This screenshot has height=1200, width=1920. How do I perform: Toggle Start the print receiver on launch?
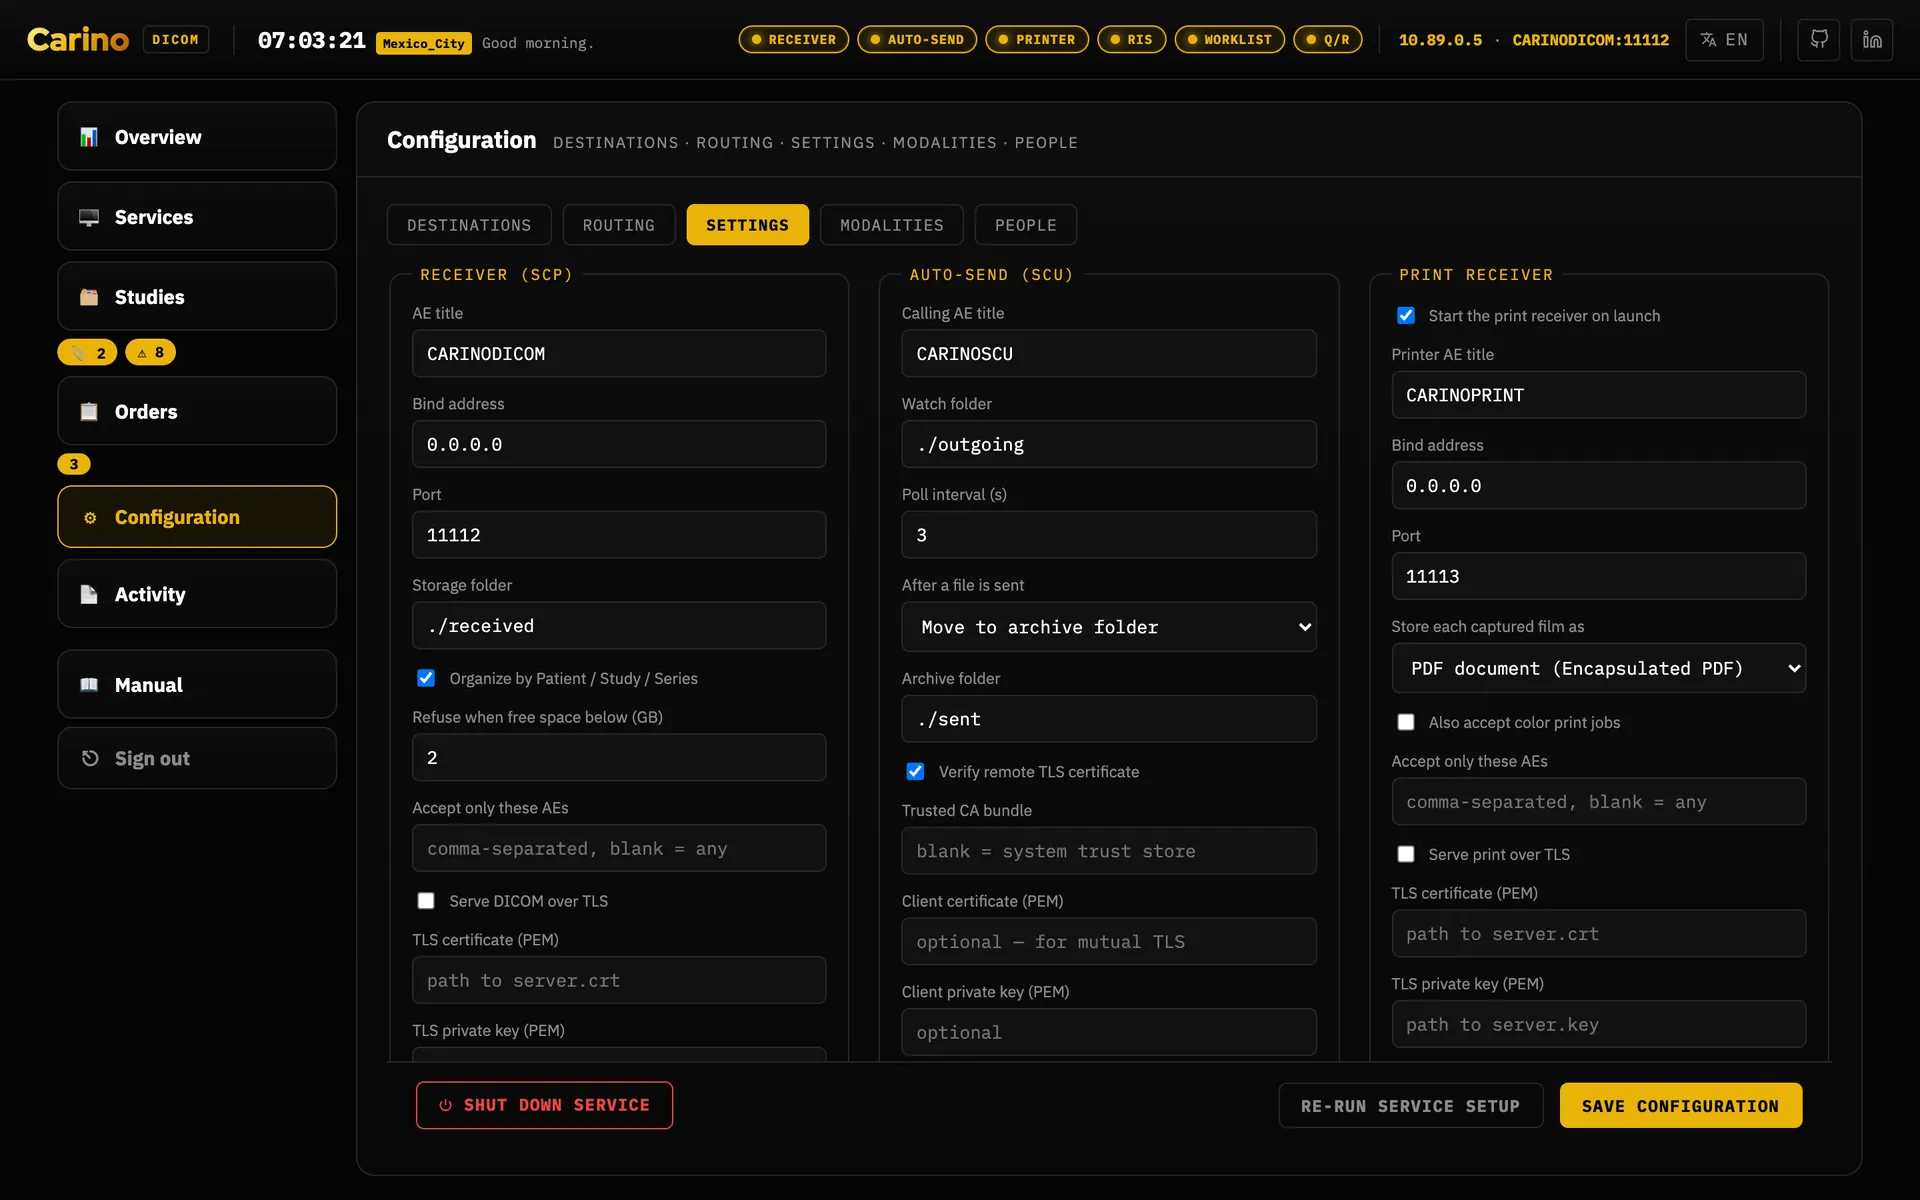click(1406, 315)
